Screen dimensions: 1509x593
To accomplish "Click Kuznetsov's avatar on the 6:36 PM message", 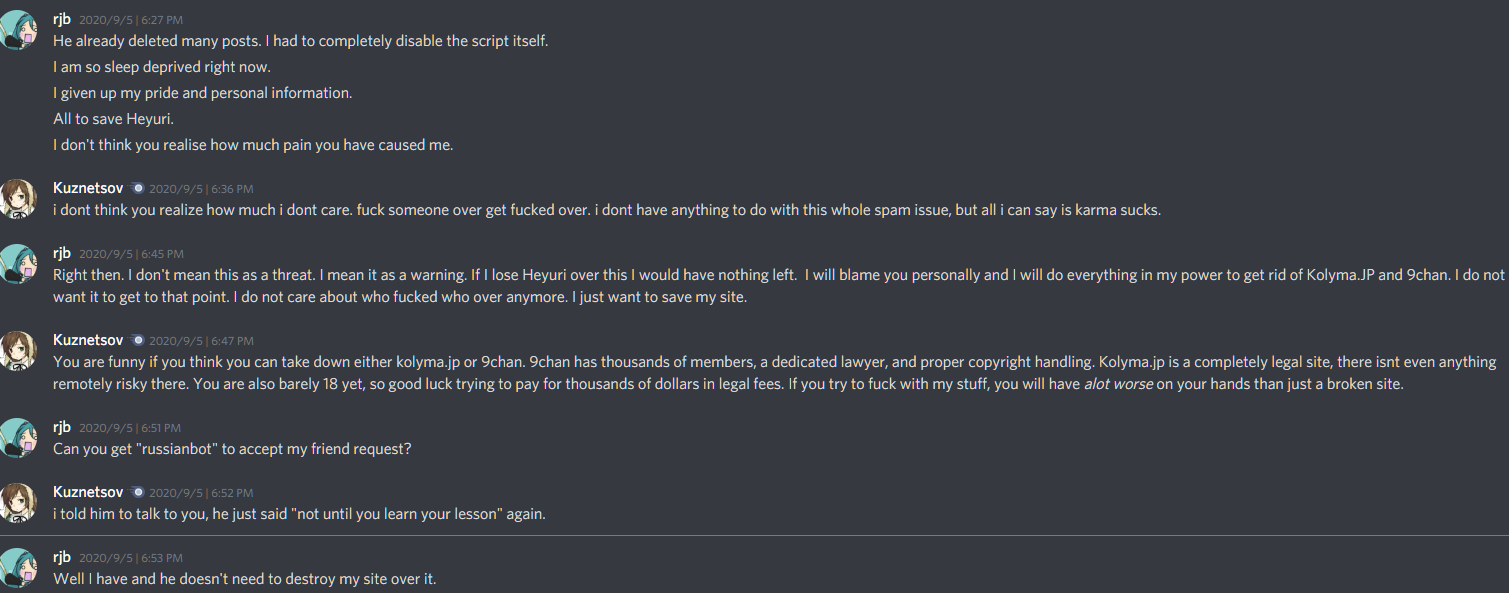I will coord(19,198).
